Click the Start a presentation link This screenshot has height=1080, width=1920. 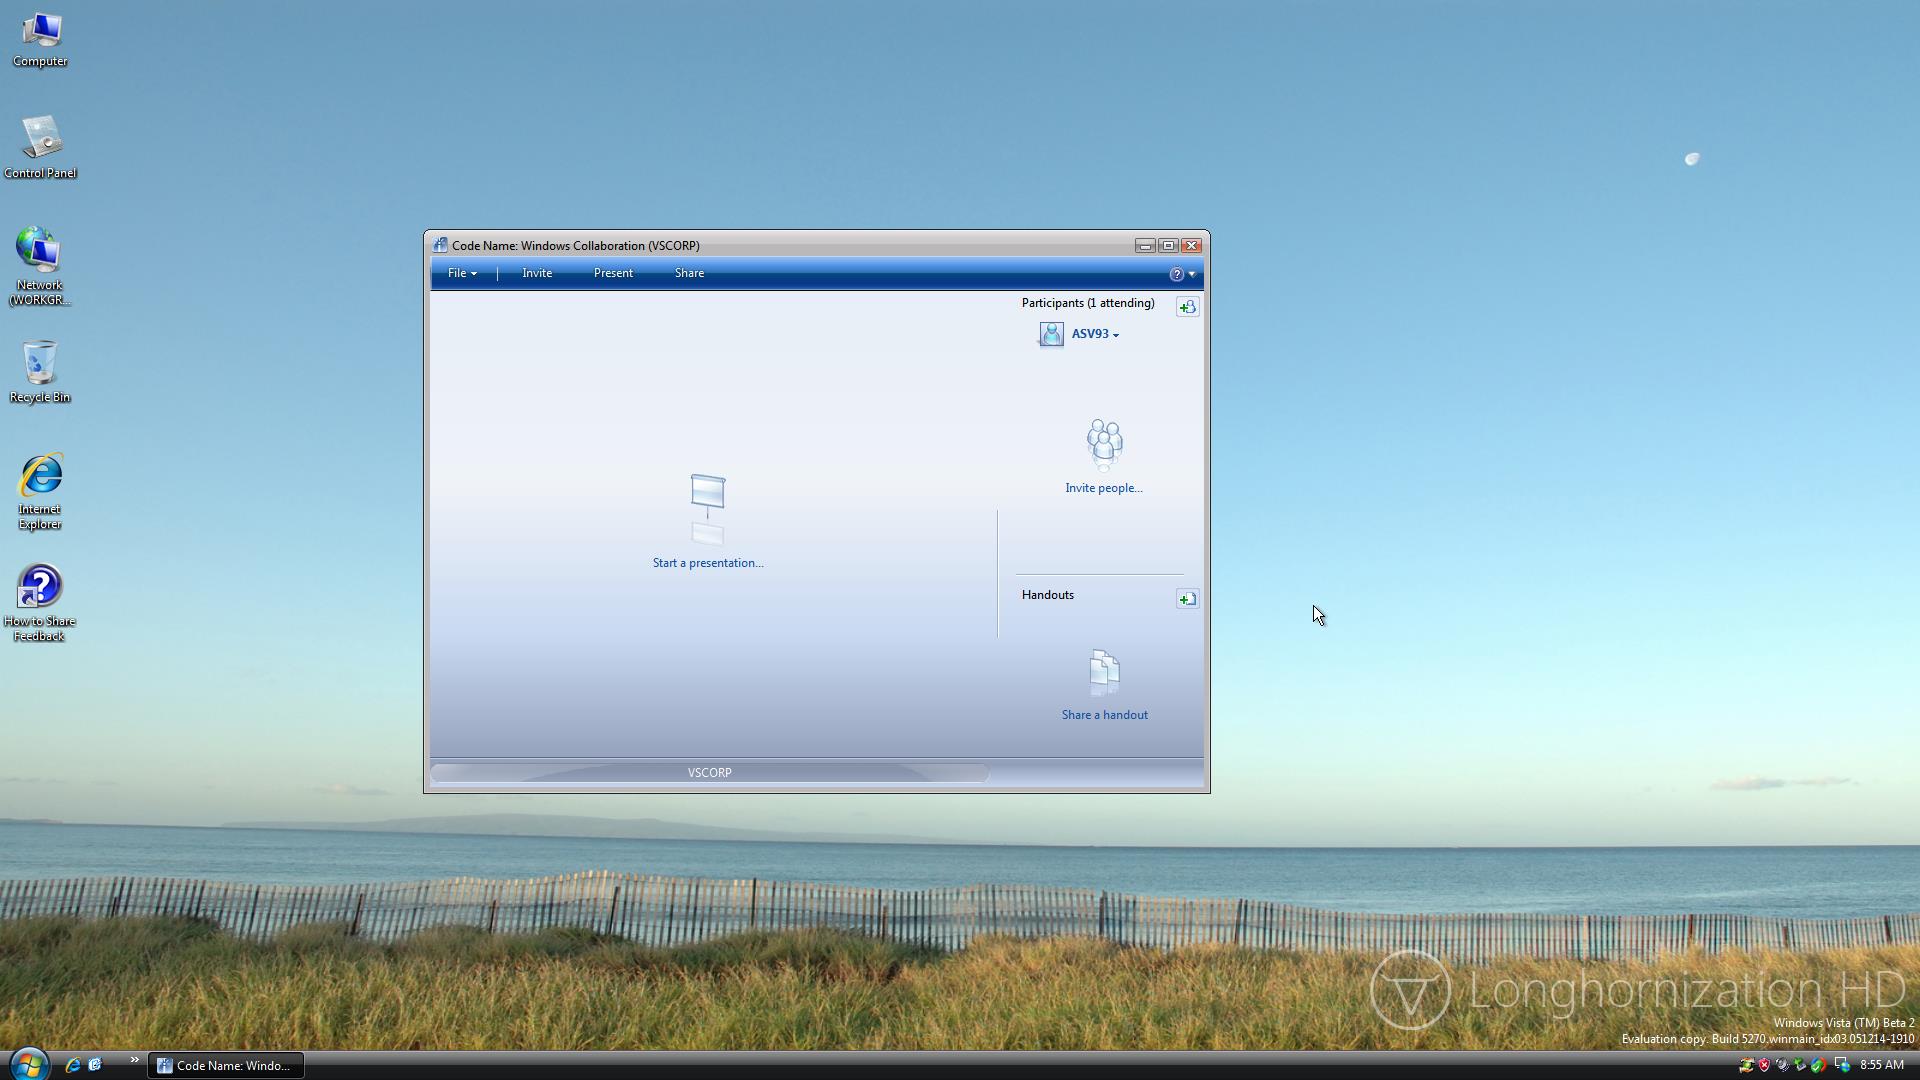[708, 563]
